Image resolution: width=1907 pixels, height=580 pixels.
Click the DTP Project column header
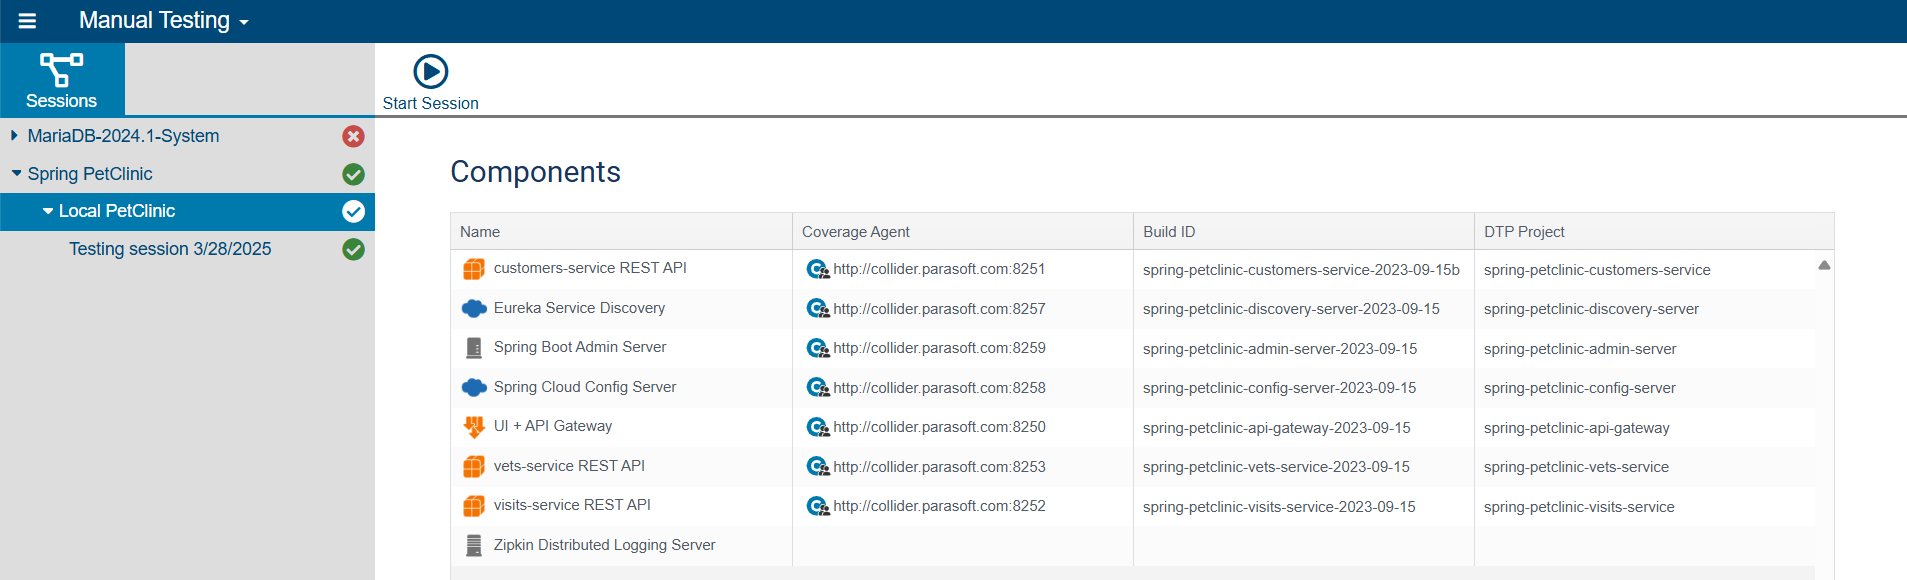click(x=1654, y=231)
